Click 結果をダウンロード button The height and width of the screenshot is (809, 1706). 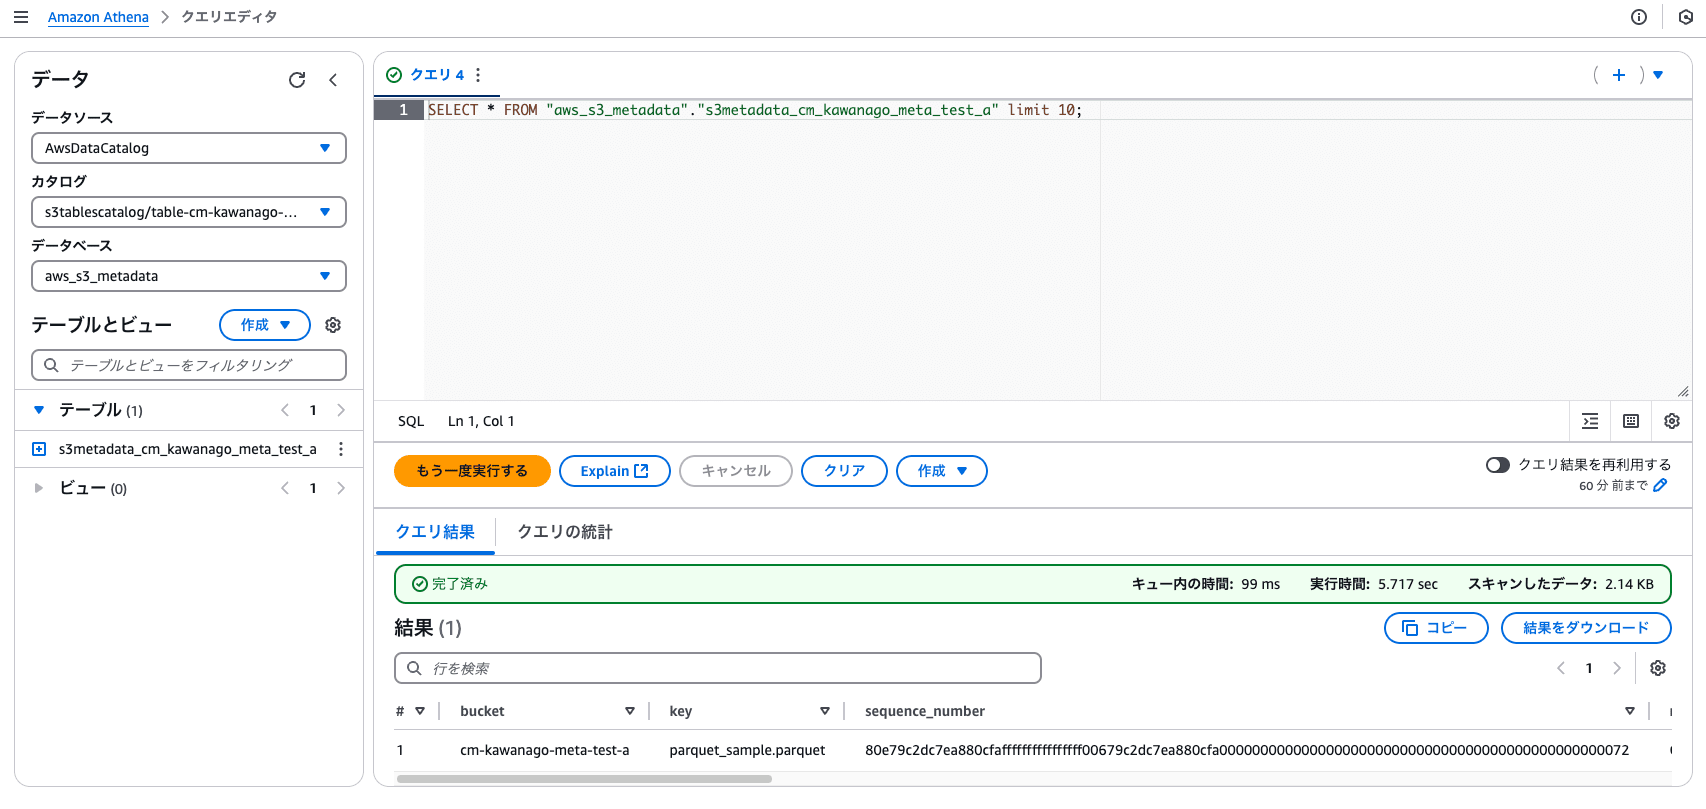pyautogui.click(x=1586, y=628)
